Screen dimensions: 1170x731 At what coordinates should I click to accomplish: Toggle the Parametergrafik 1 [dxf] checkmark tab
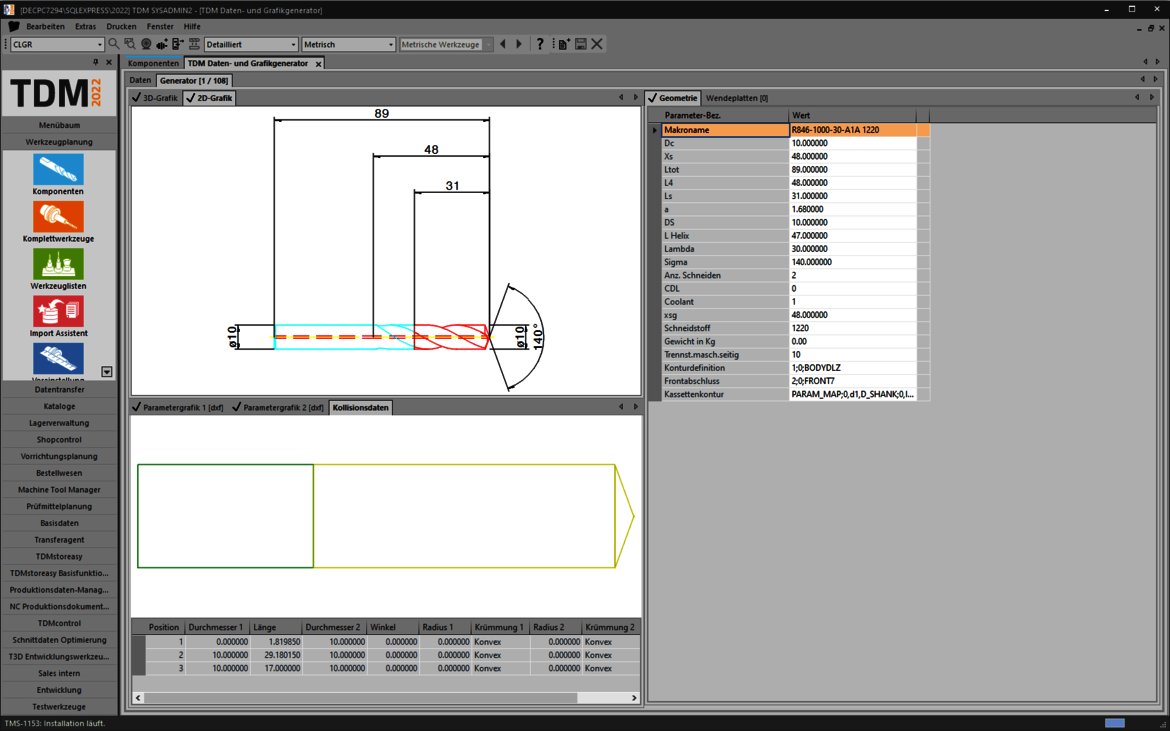click(x=178, y=408)
